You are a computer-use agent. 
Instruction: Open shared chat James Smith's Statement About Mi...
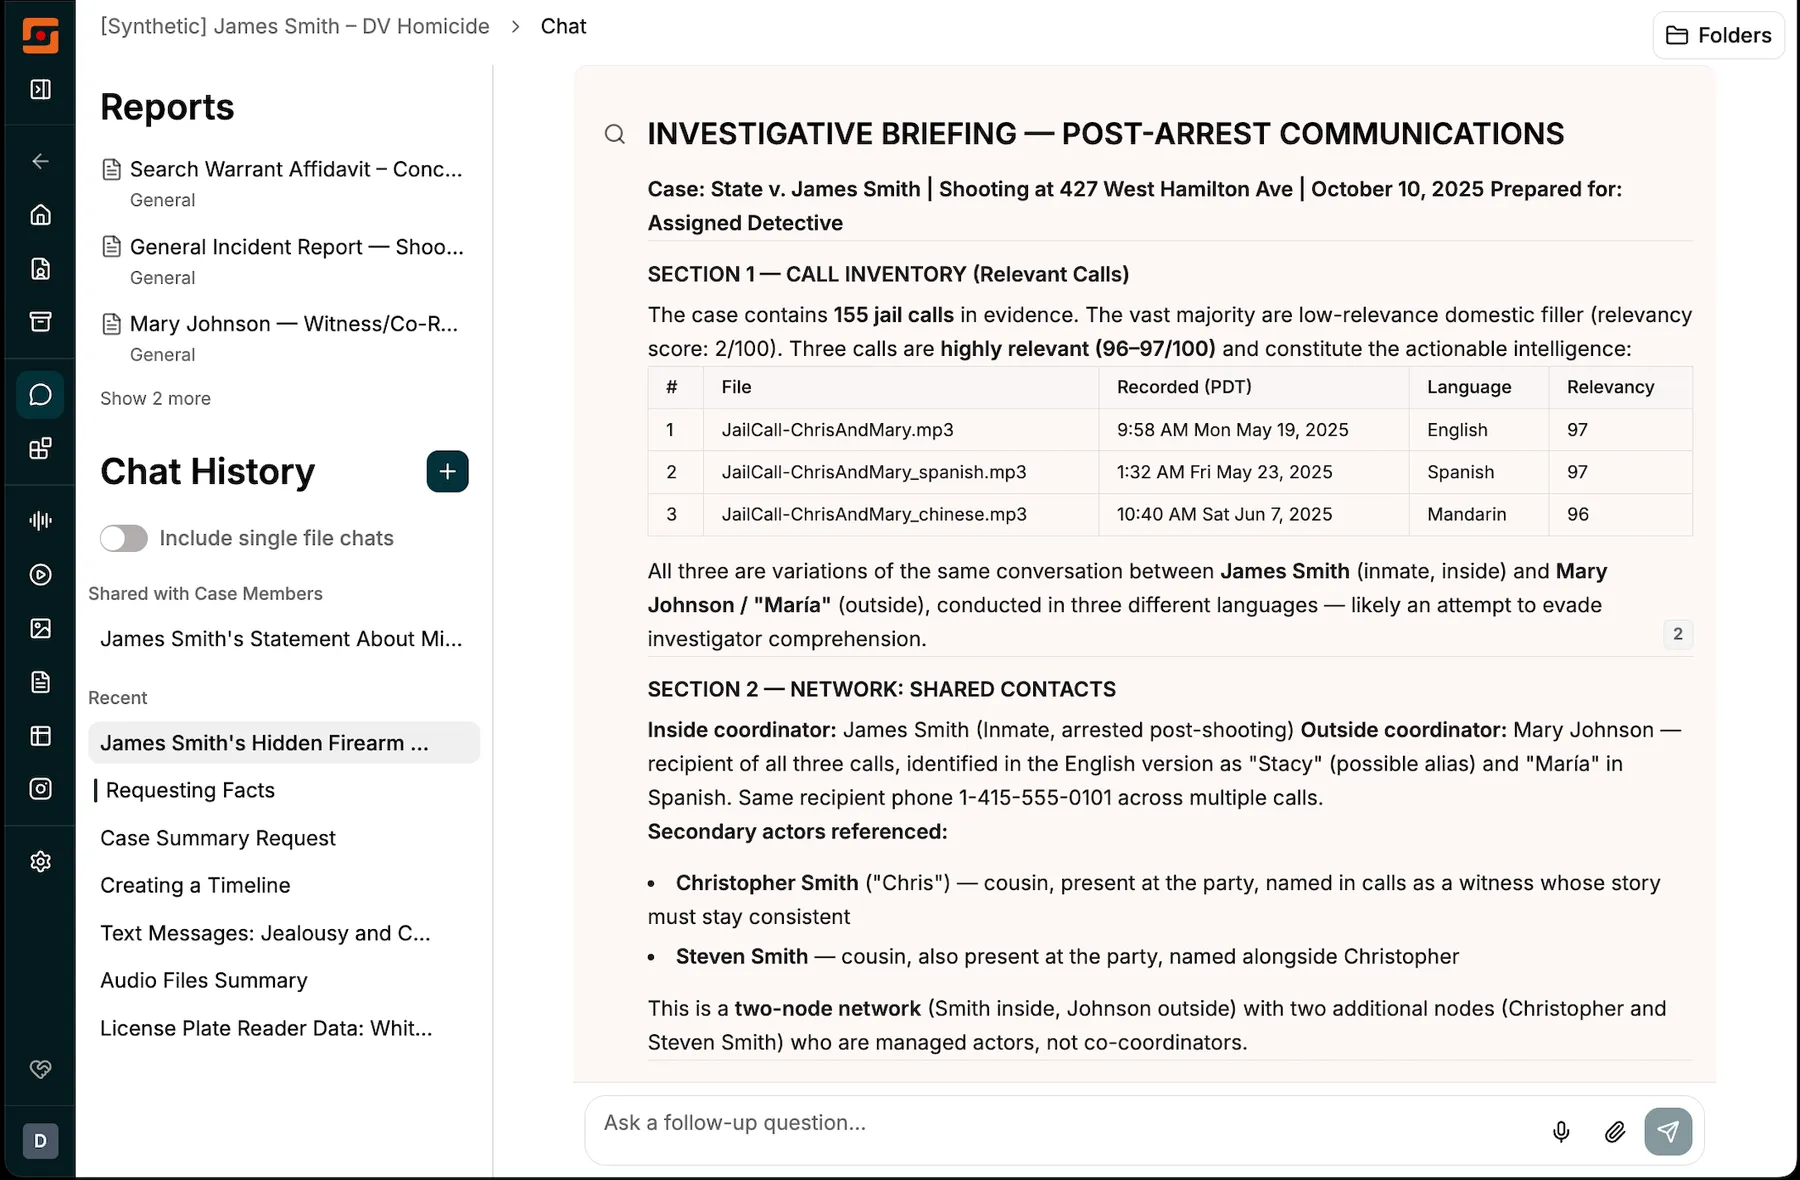[x=282, y=639]
